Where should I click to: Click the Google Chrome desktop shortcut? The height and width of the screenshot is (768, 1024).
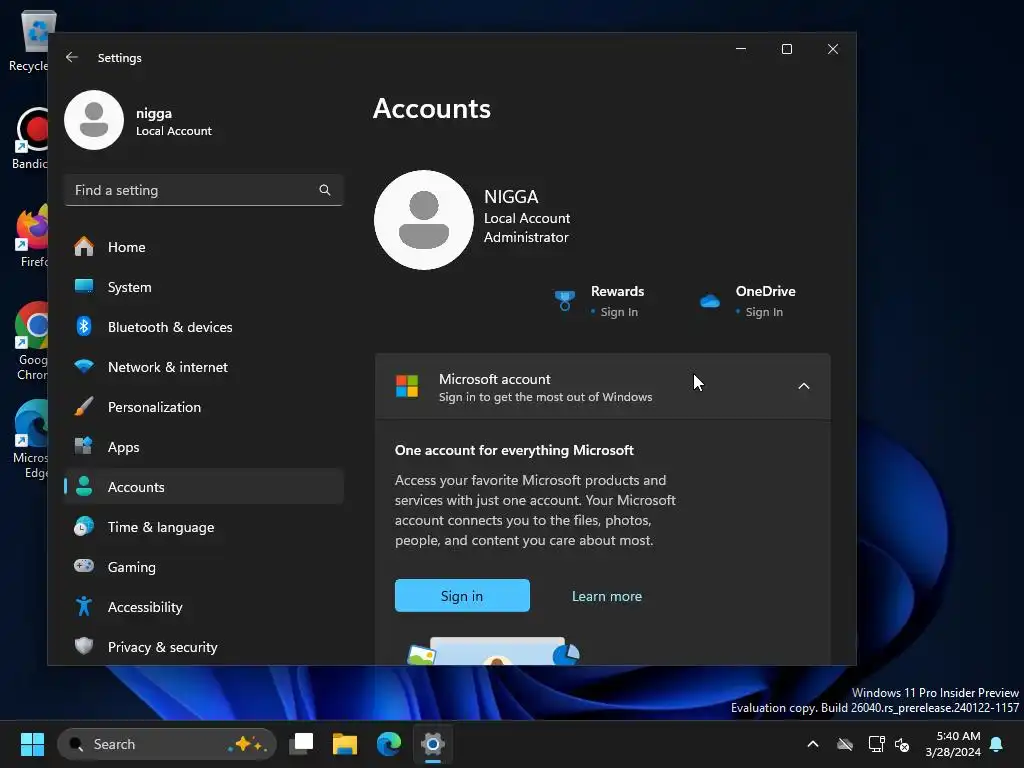[x=29, y=341]
